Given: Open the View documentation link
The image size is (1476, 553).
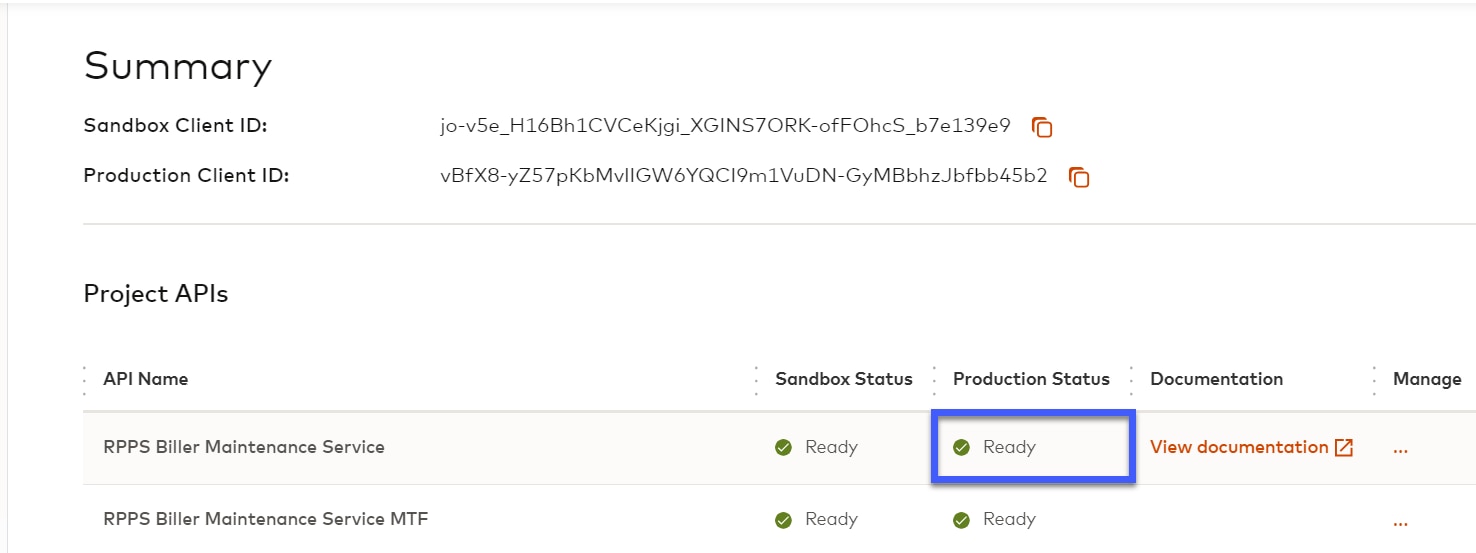Looking at the screenshot, I should [x=1239, y=447].
